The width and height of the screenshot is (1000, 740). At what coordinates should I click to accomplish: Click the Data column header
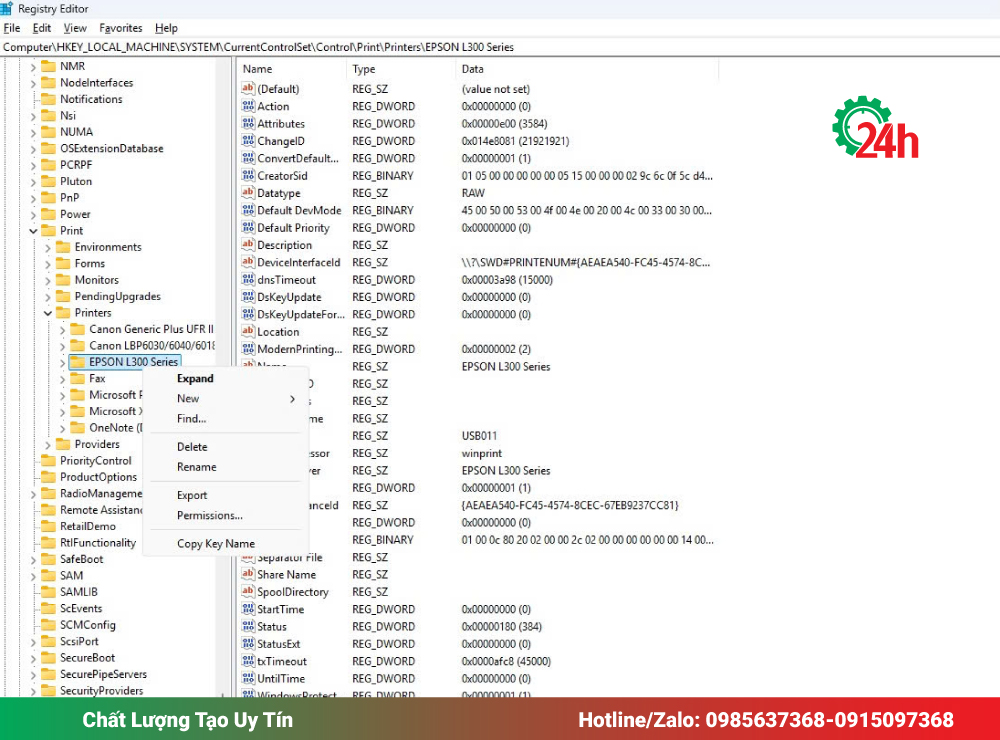click(x=587, y=69)
